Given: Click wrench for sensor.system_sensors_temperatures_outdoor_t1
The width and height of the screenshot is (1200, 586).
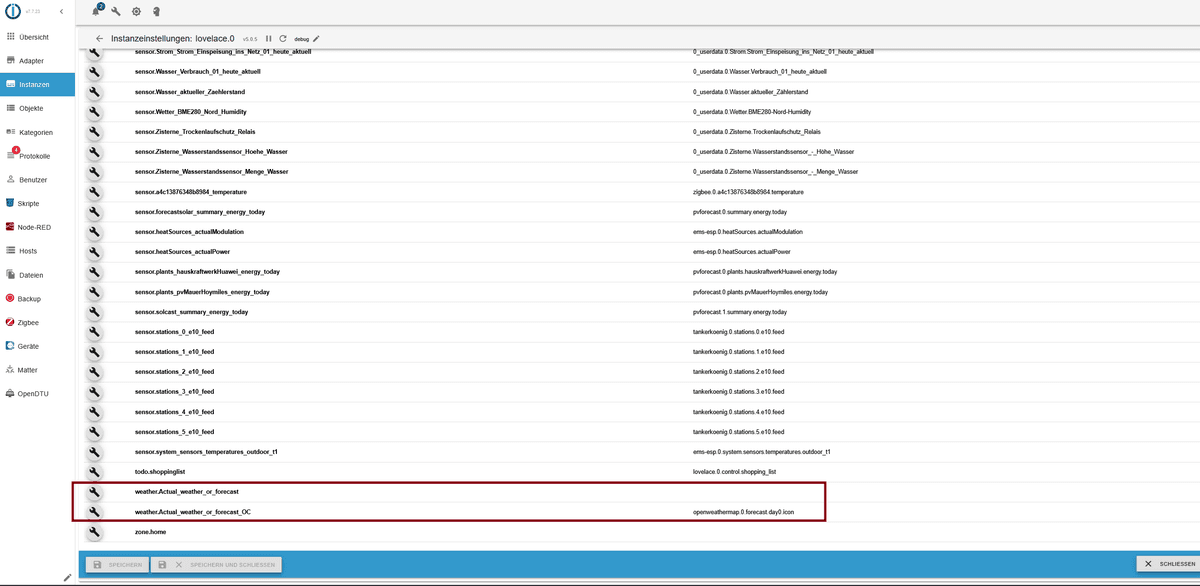Looking at the screenshot, I should point(93,452).
